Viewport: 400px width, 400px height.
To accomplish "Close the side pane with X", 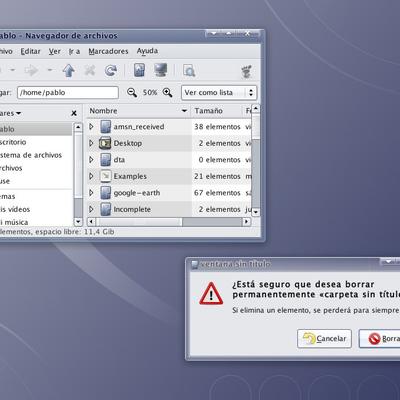I will 74,113.
